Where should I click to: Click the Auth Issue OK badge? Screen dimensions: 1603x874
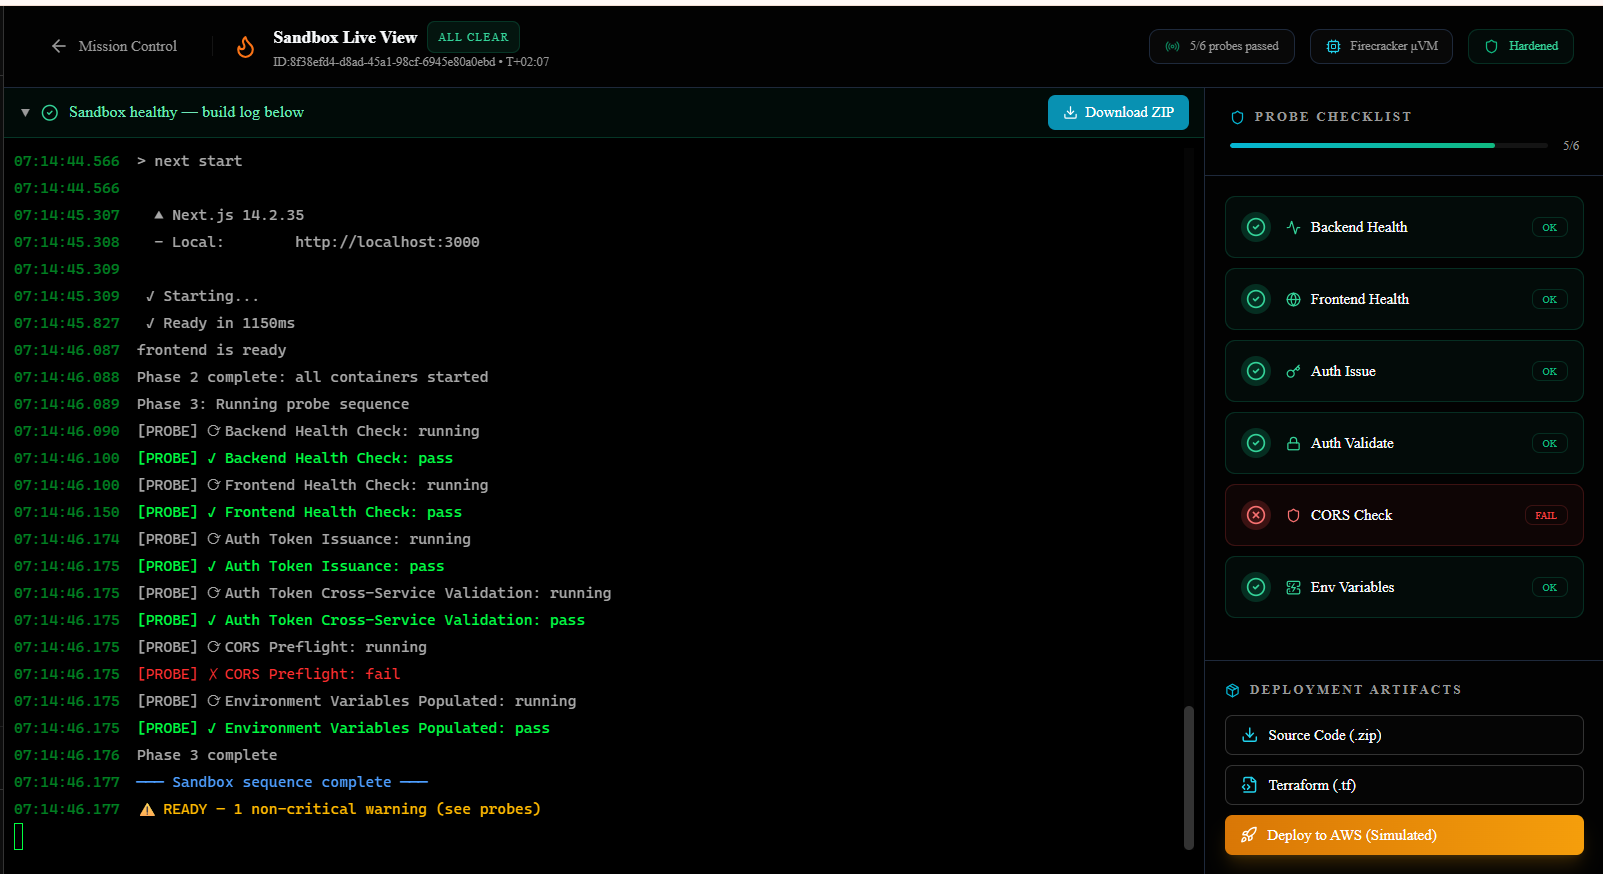pos(1549,371)
